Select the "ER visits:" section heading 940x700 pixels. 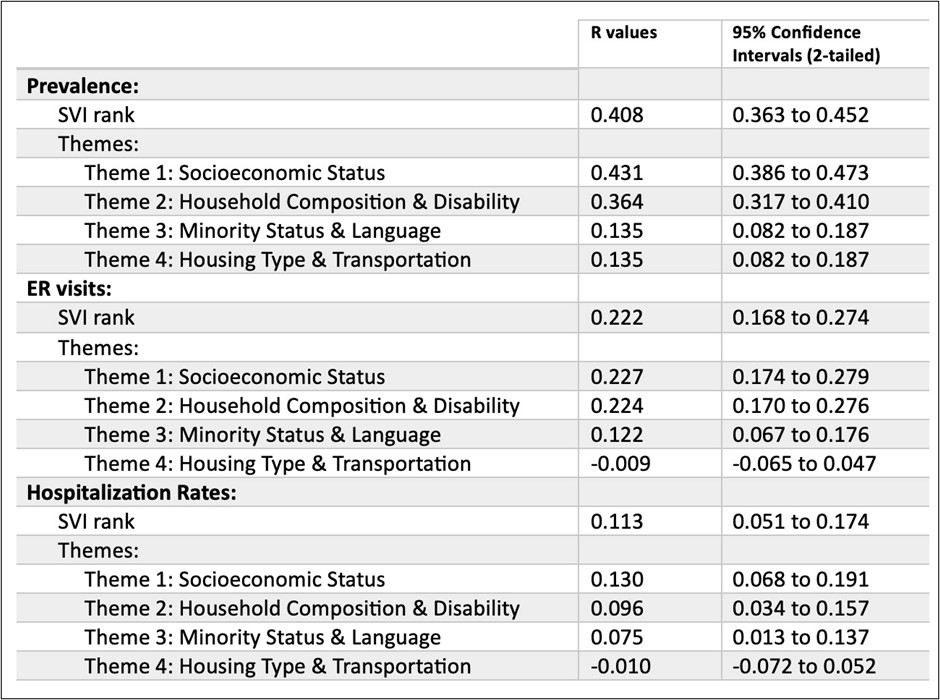[68, 290]
